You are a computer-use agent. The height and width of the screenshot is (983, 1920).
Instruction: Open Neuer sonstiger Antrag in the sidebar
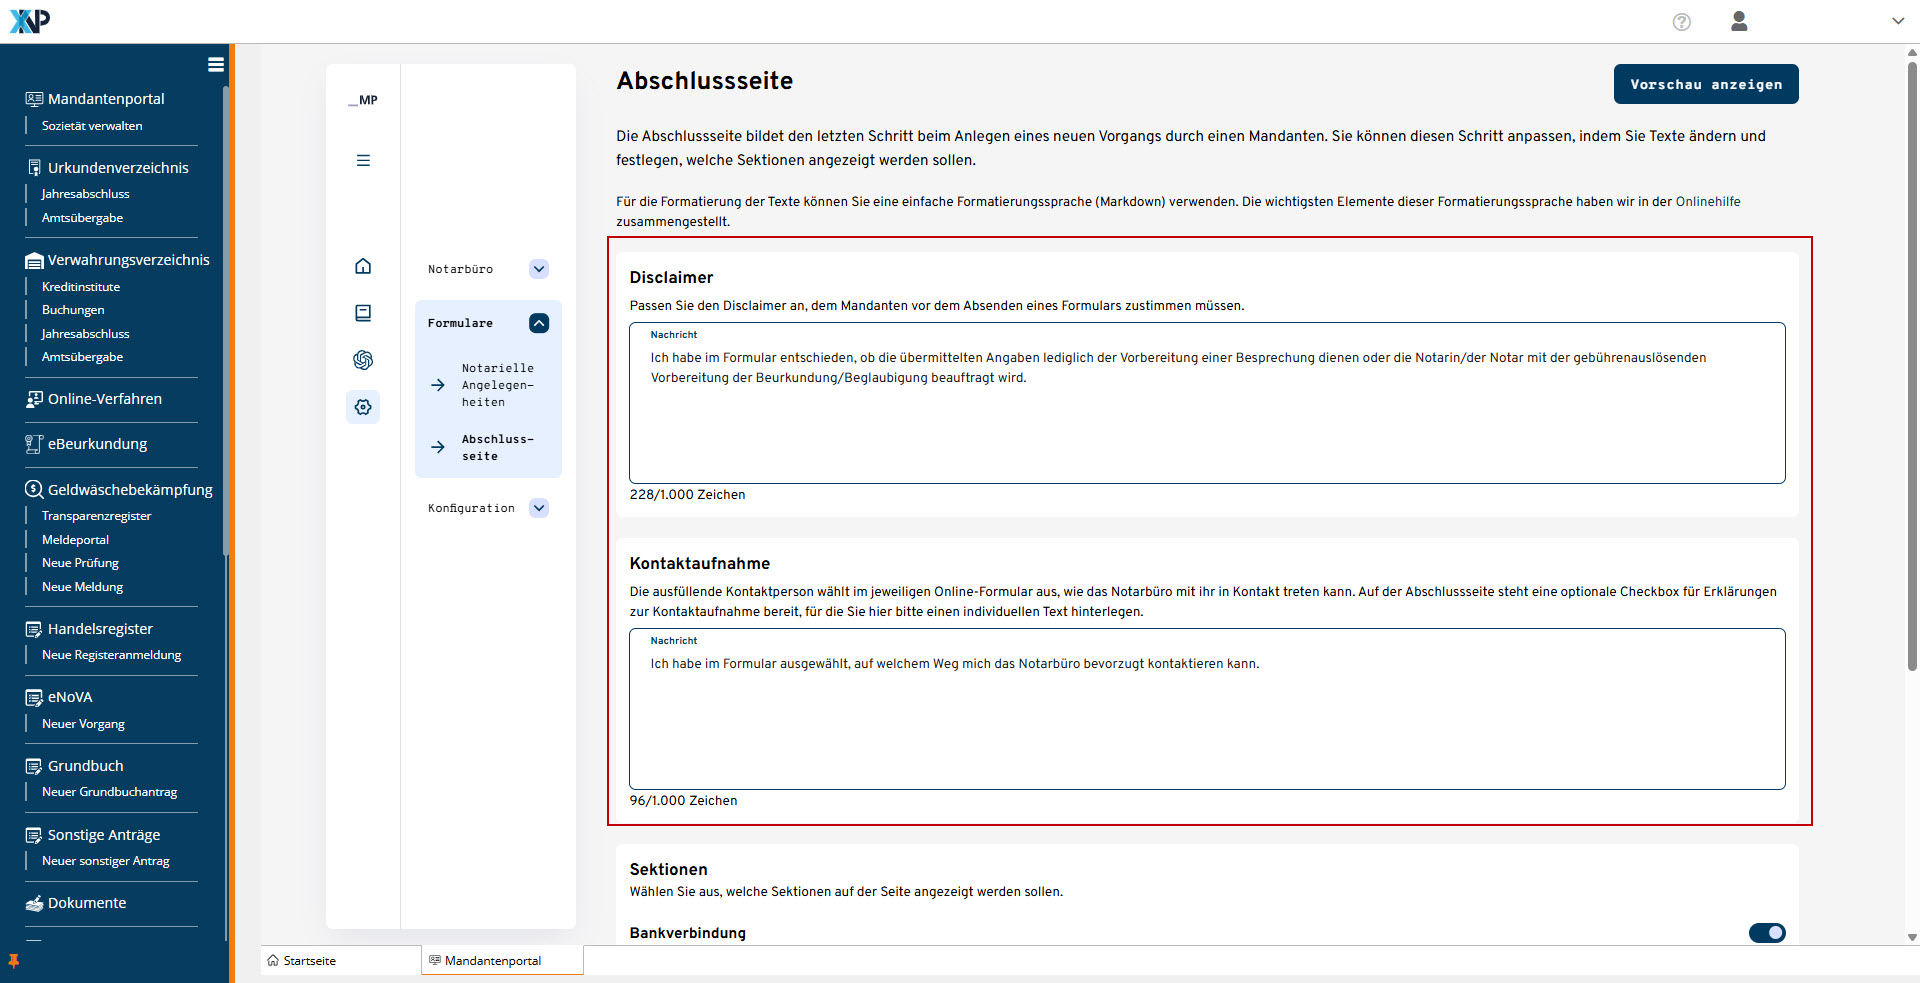tap(105, 861)
